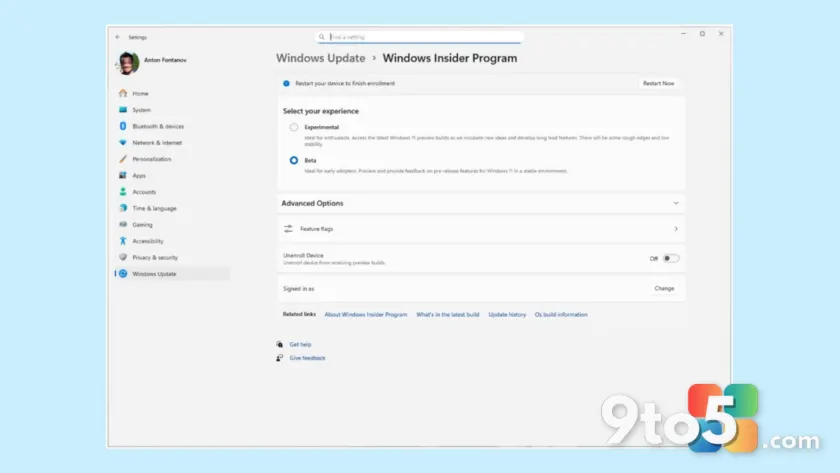840x473 pixels.
Task: Open What's in the latest build link
Action: (447, 314)
